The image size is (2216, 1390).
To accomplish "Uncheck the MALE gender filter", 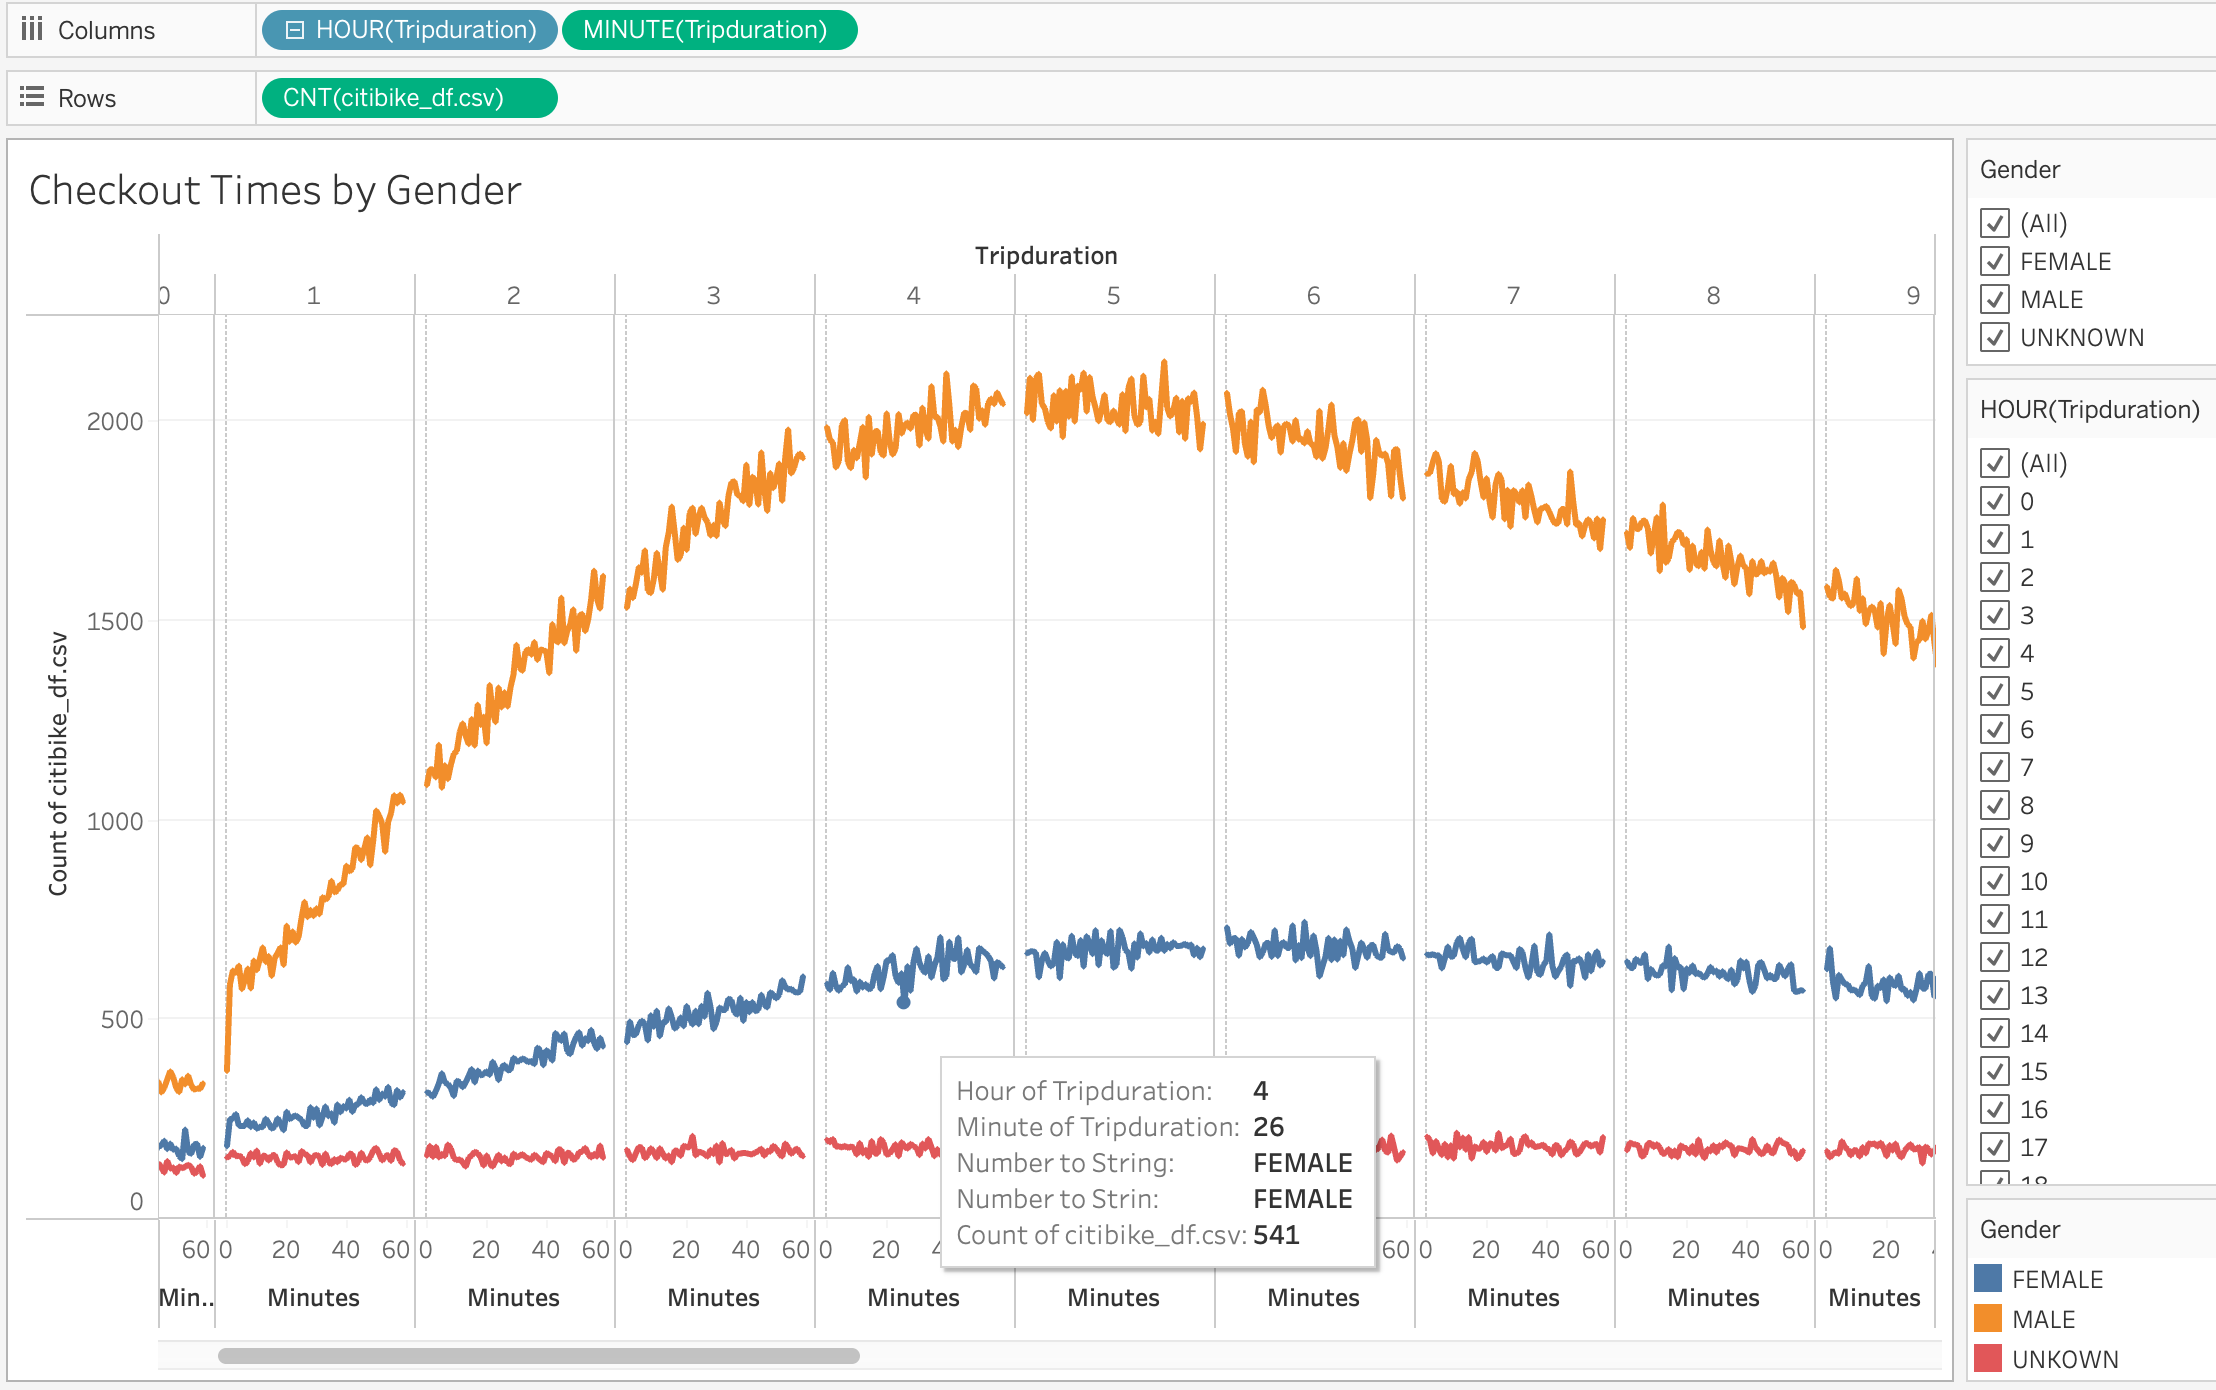I will [x=1995, y=299].
